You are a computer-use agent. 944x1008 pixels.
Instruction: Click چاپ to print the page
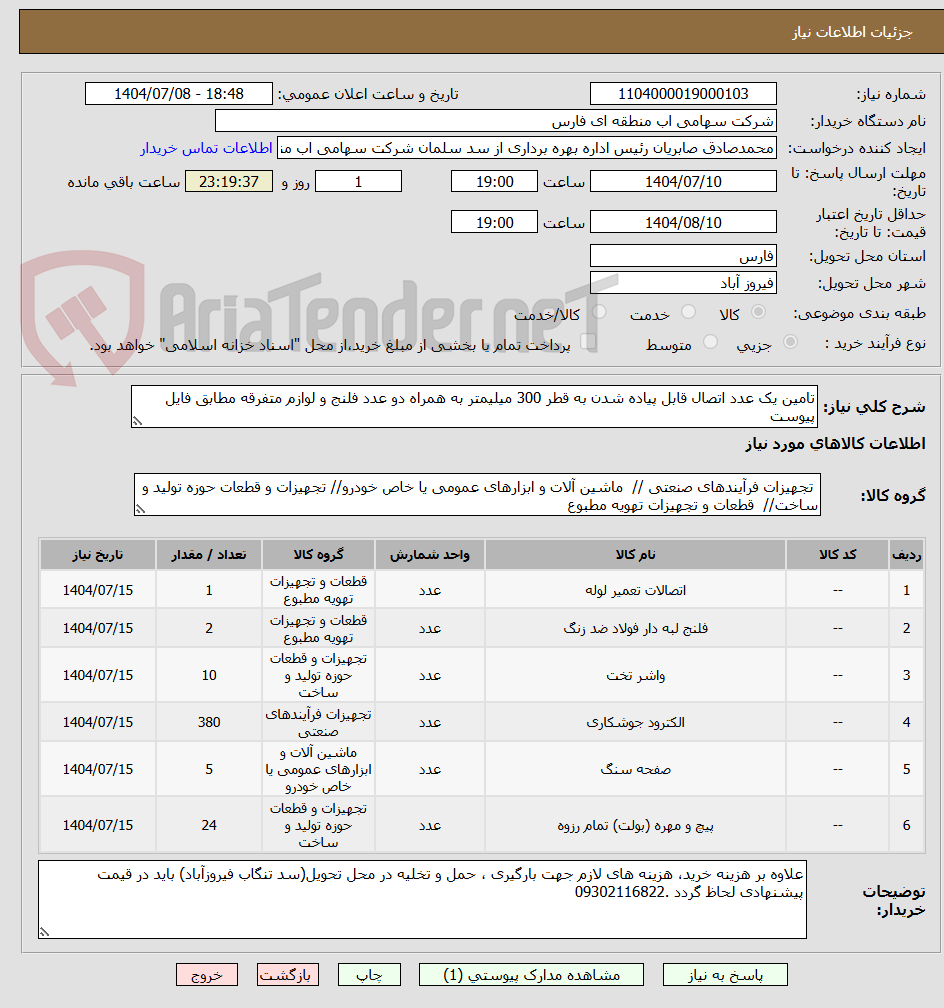[369, 975]
